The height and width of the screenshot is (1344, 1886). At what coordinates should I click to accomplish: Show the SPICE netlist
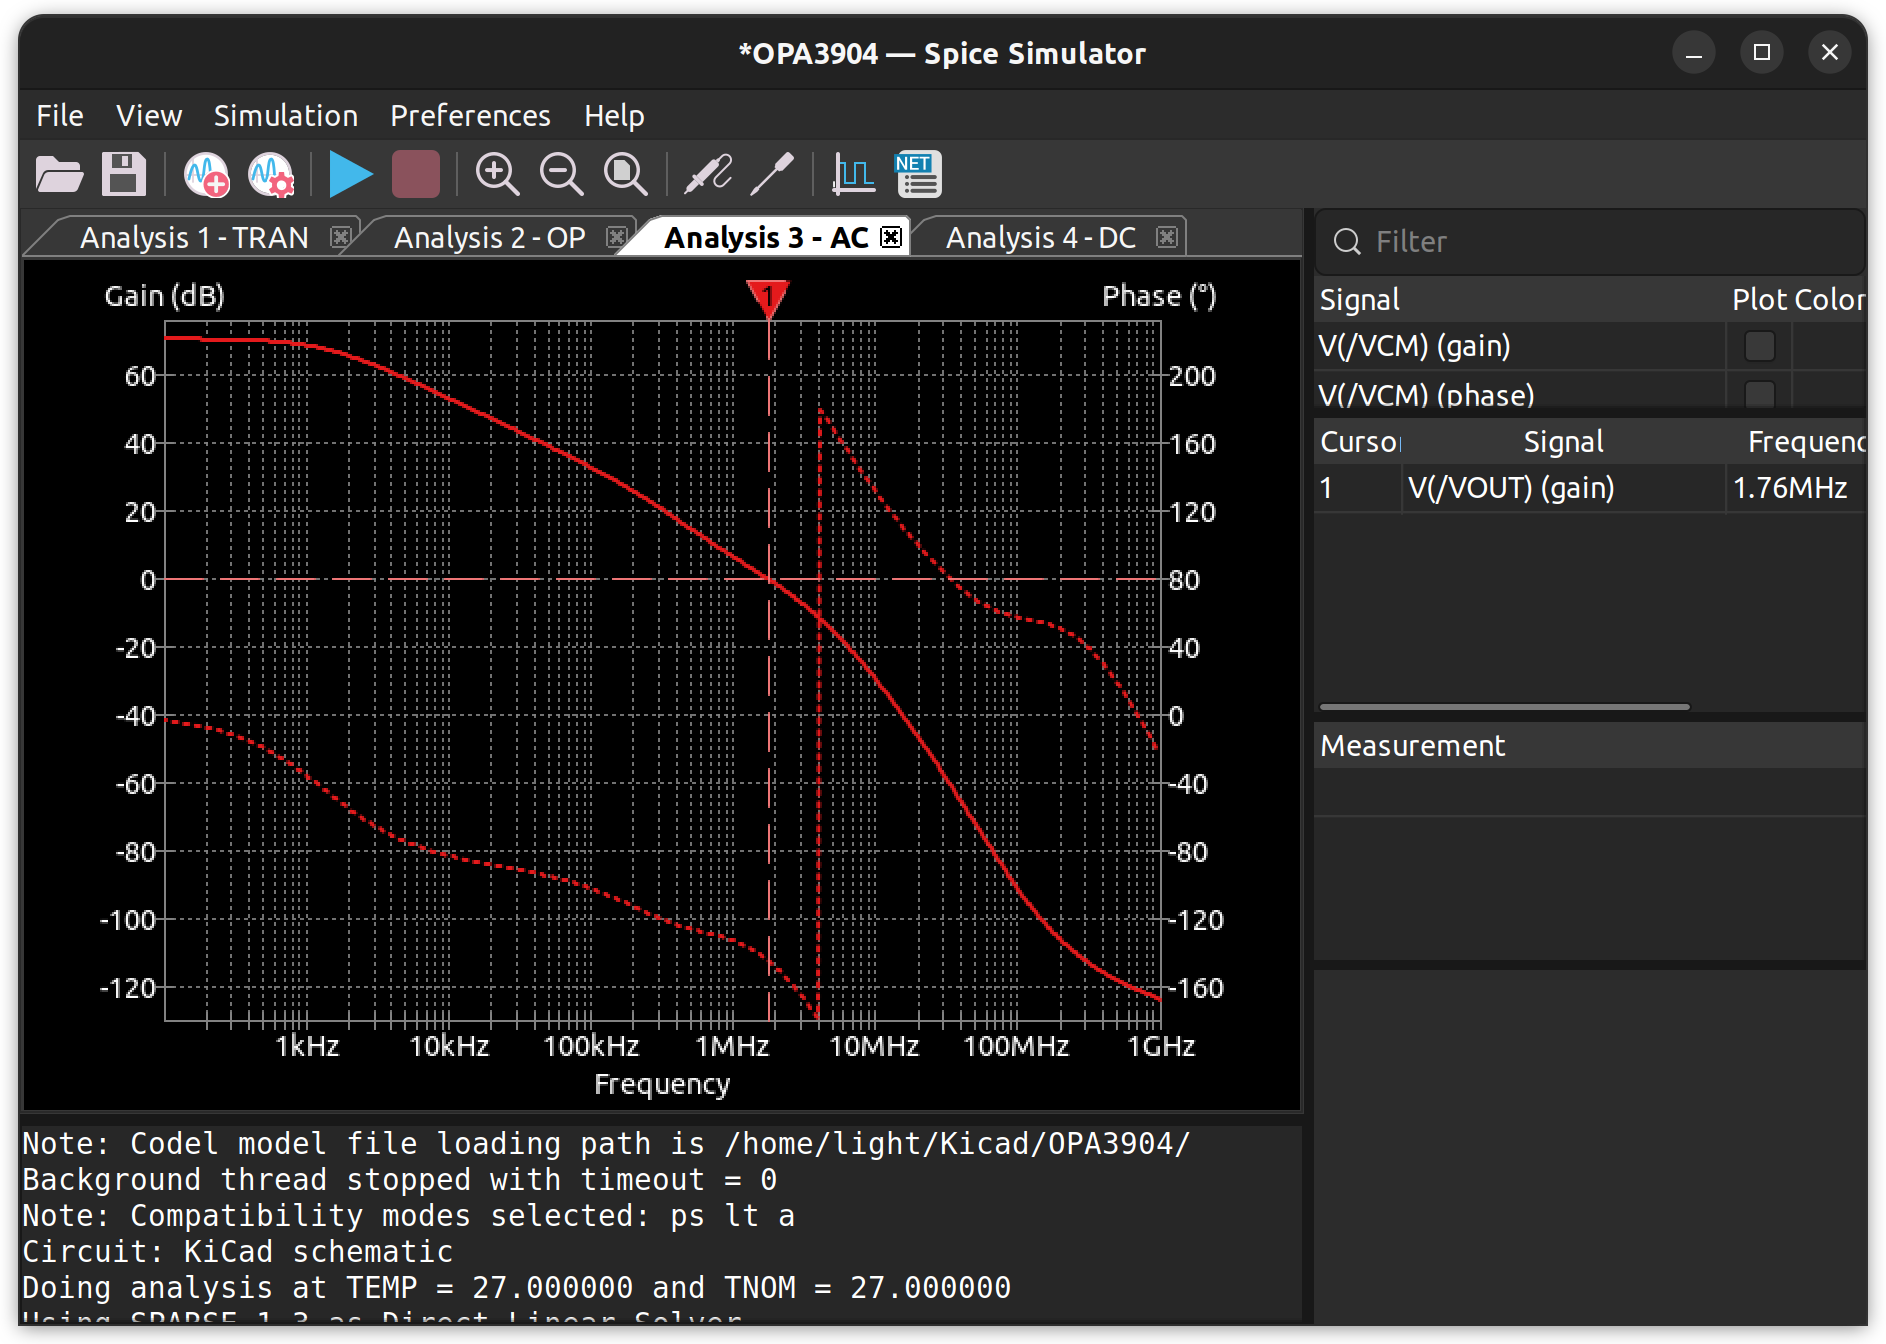pos(918,175)
